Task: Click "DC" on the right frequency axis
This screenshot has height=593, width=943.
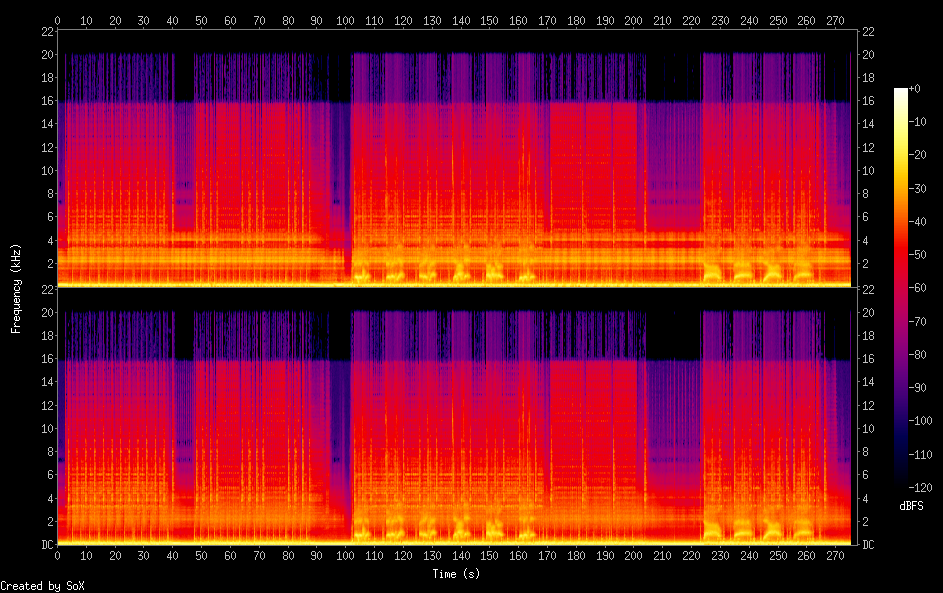Action: (x=868, y=544)
